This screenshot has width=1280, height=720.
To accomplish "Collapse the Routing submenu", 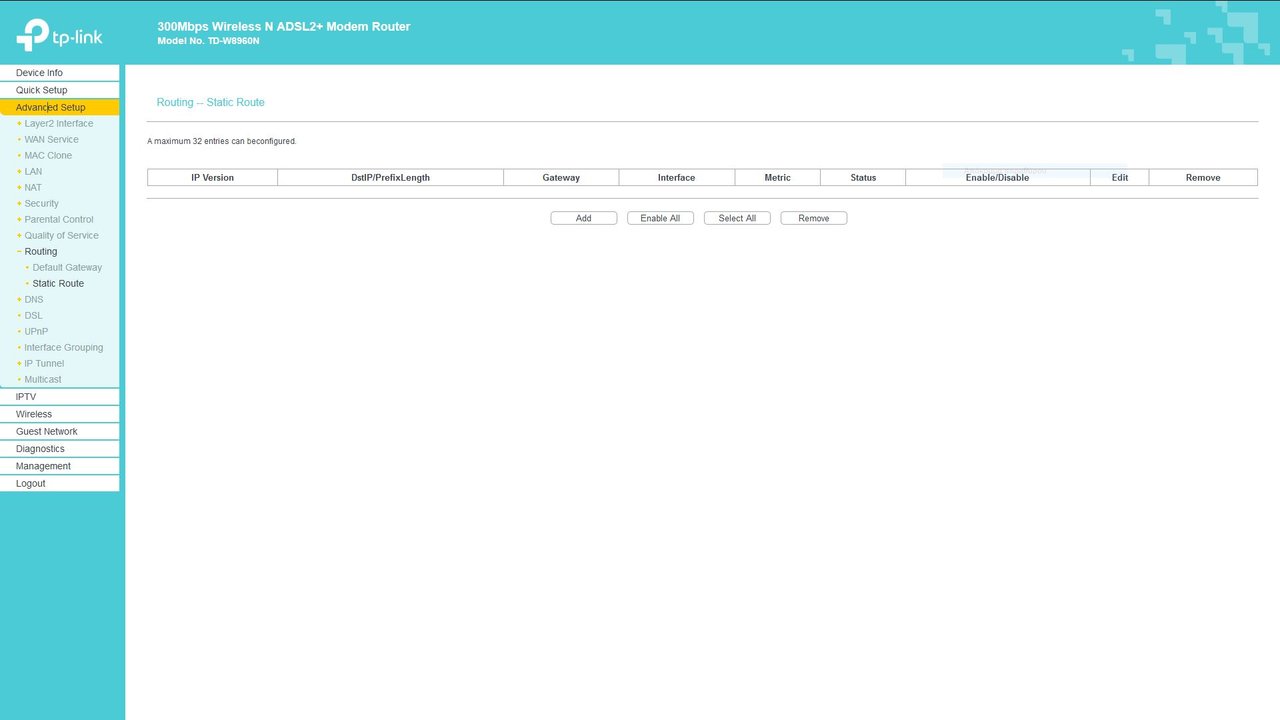I will coord(40,252).
